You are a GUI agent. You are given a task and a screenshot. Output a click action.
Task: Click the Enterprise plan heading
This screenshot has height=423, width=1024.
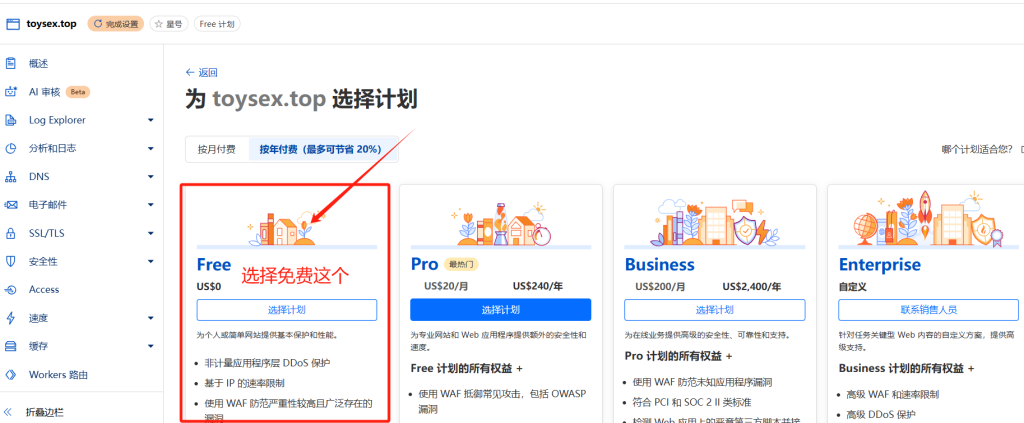click(x=880, y=264)
